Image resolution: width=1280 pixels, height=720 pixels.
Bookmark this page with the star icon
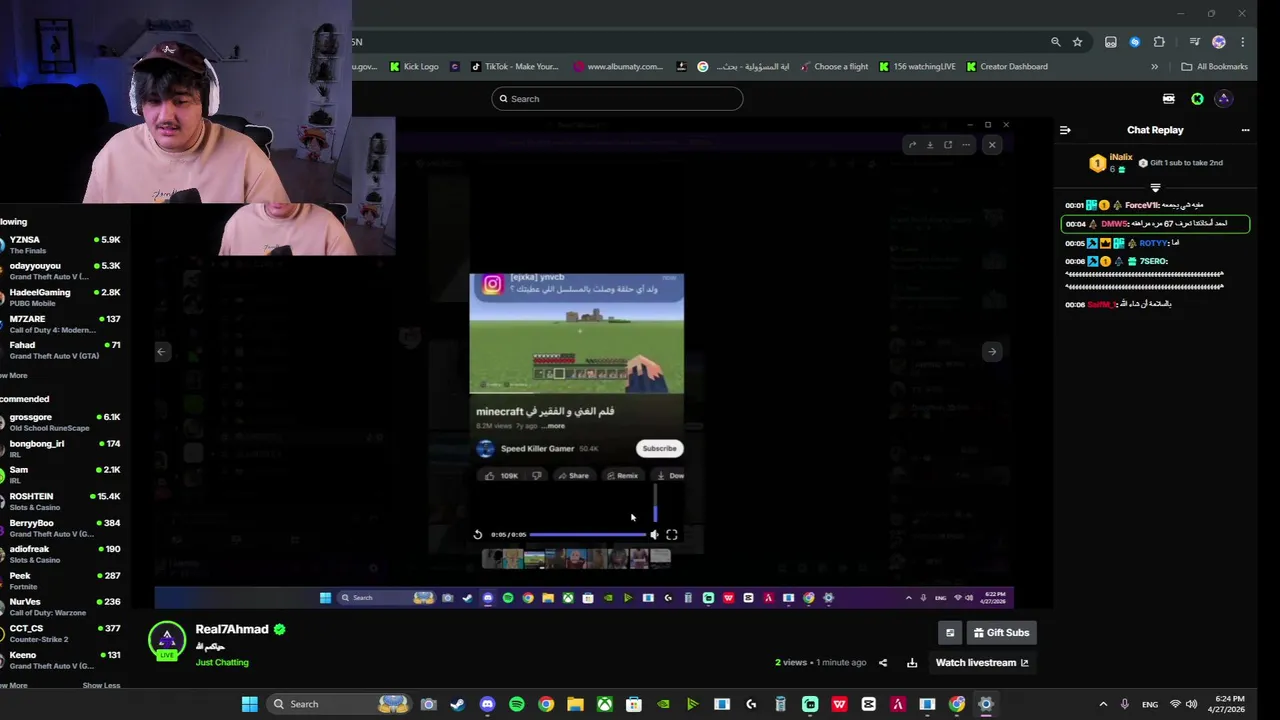(1077, 42)
